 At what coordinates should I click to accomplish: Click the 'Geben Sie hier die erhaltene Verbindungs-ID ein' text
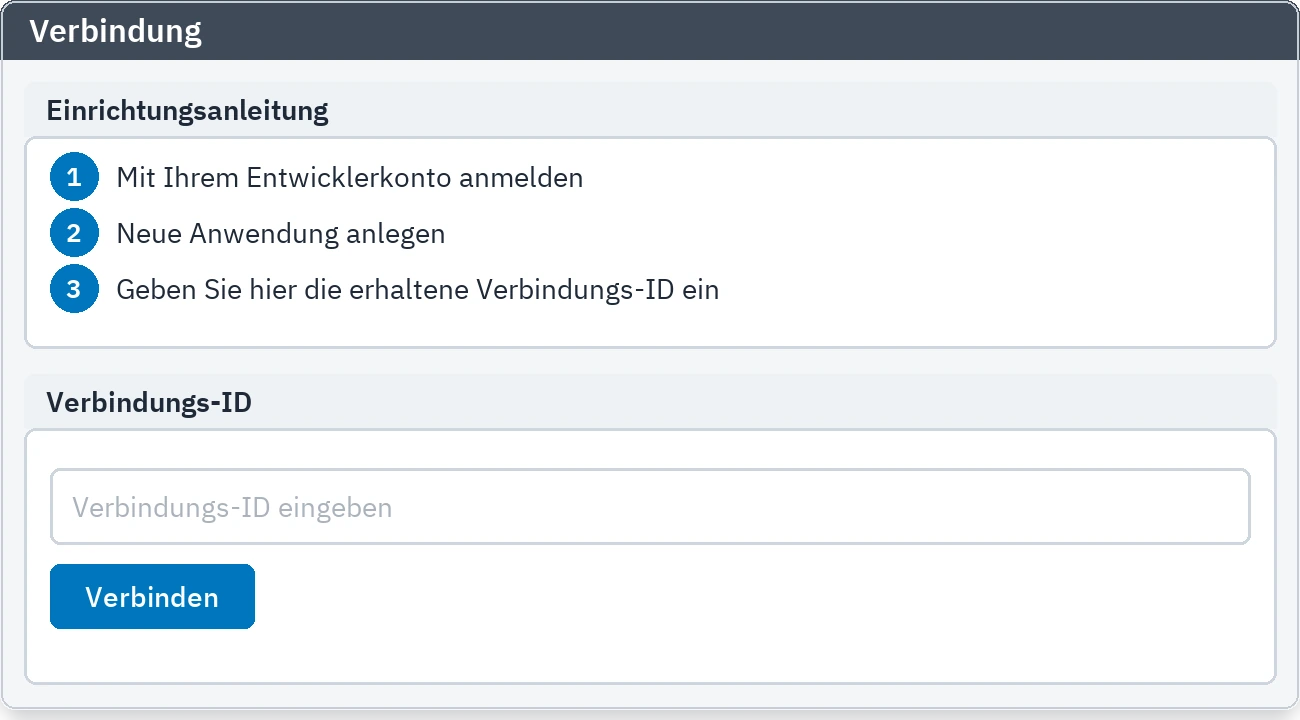pos(418,290)
